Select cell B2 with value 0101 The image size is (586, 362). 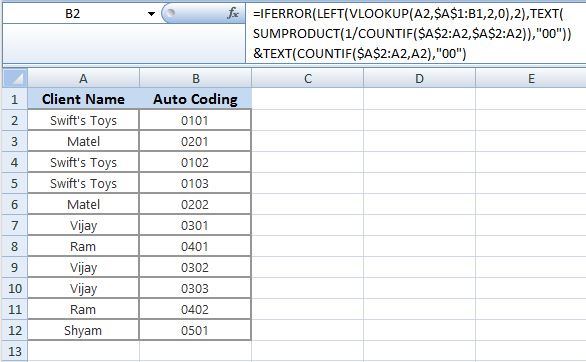click(195, 120)
